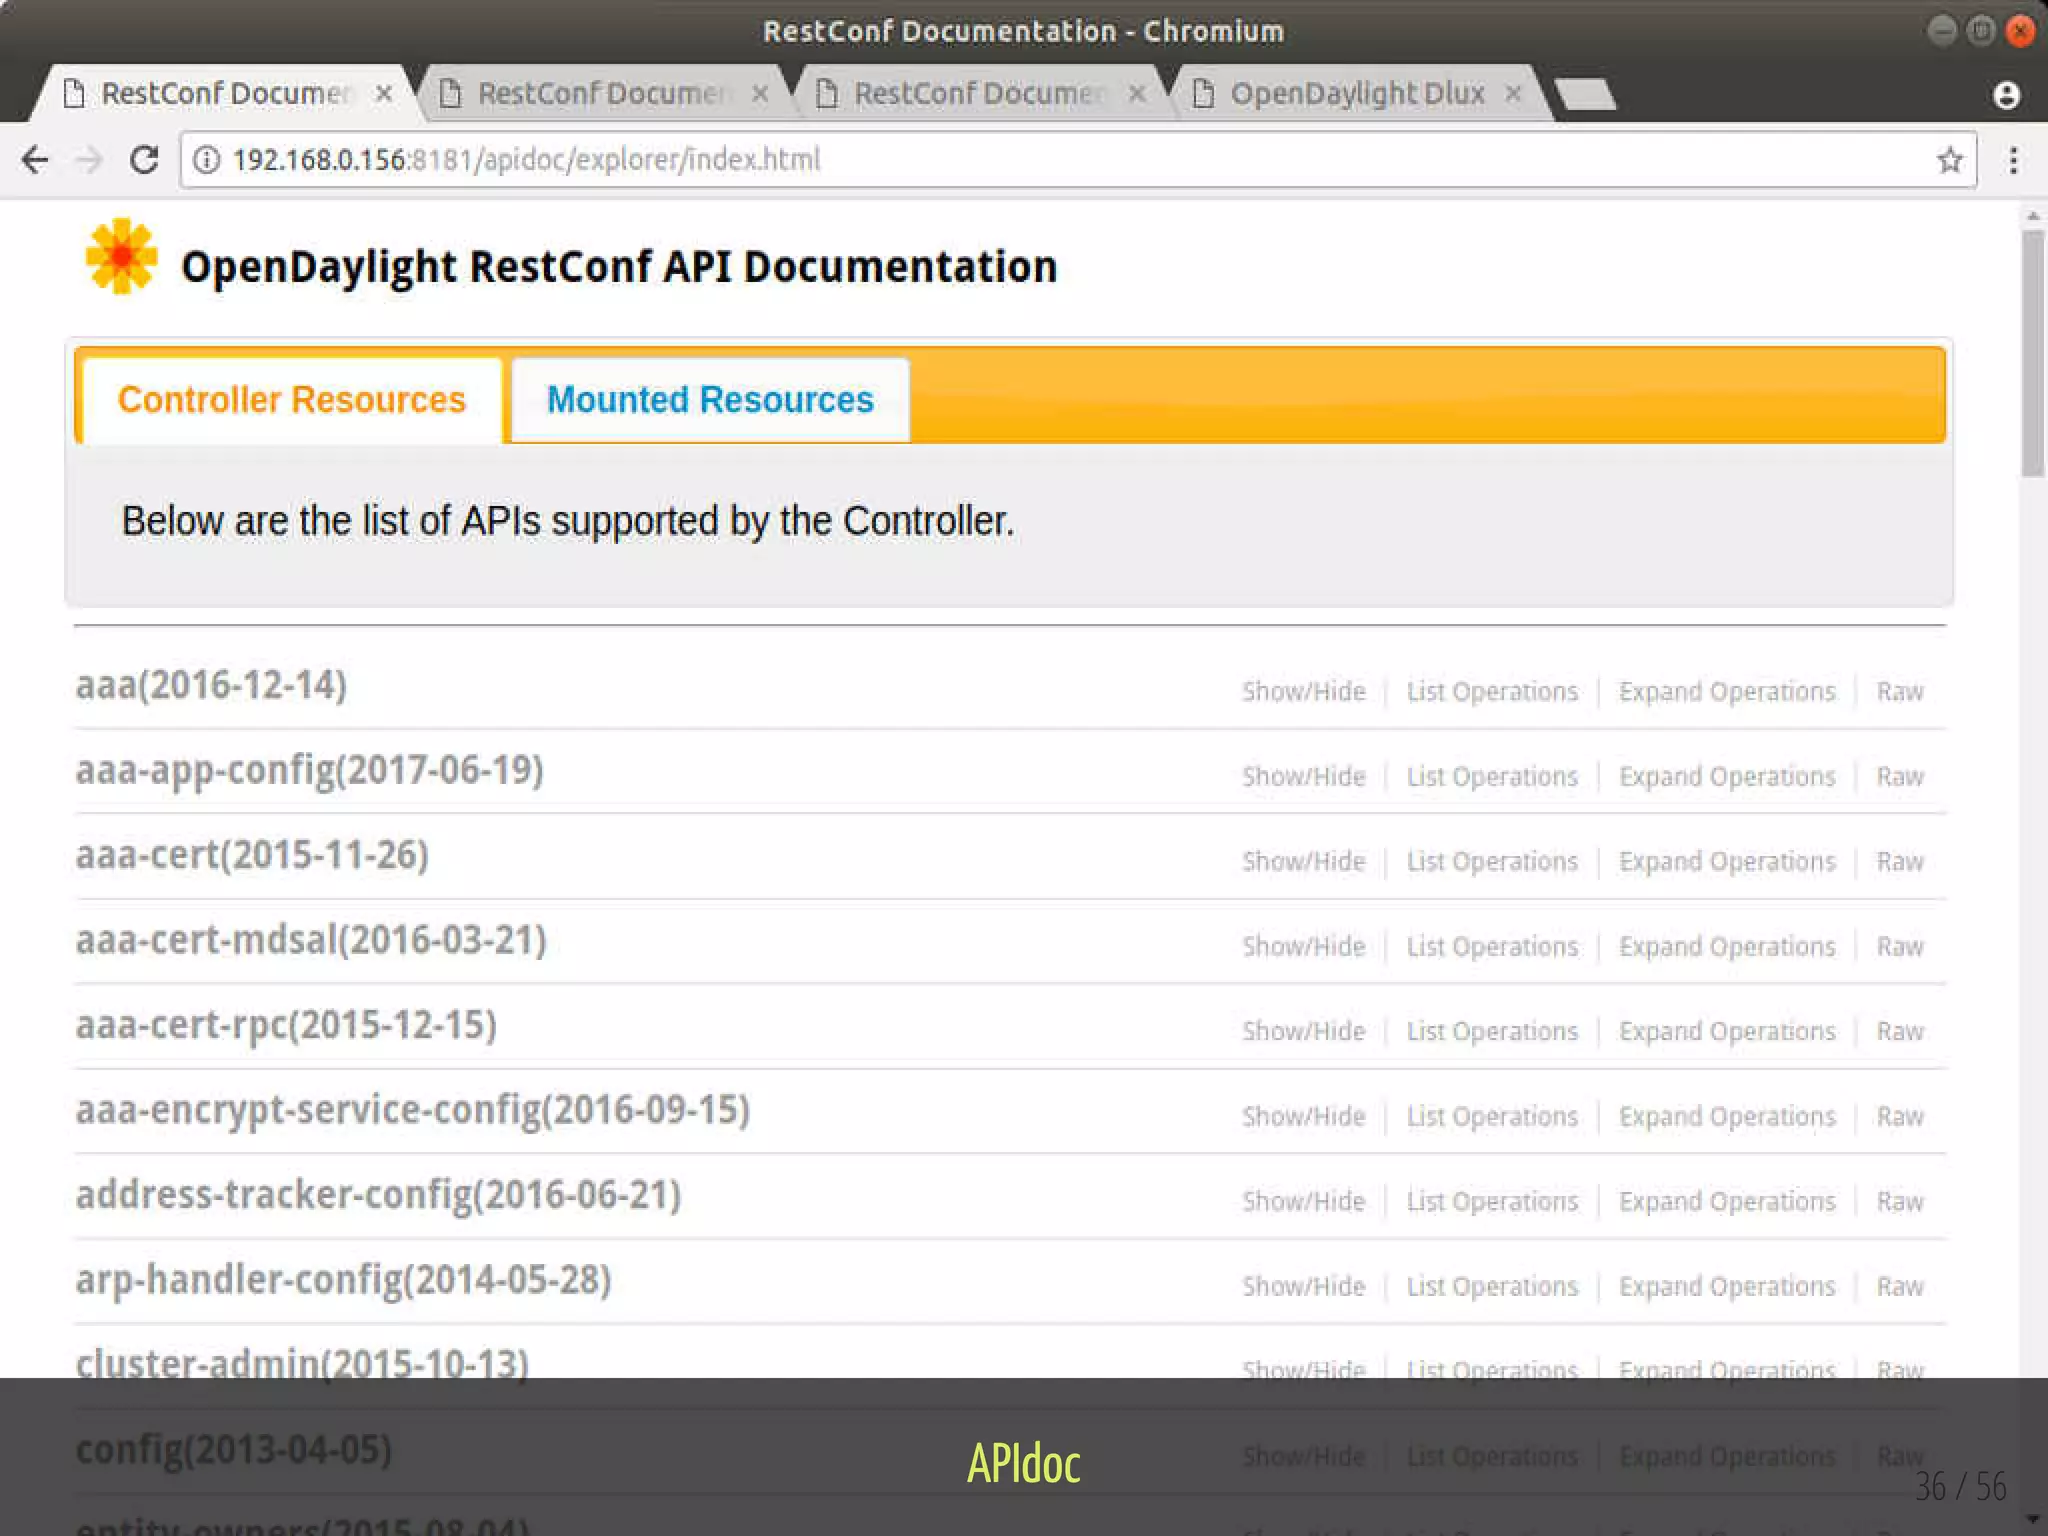The width and height of the screenshot is (2048, 1536).
Task: Expand Operations for aaa-cert-rpc(2015-12-15)
Action: click(1727, 1032)
